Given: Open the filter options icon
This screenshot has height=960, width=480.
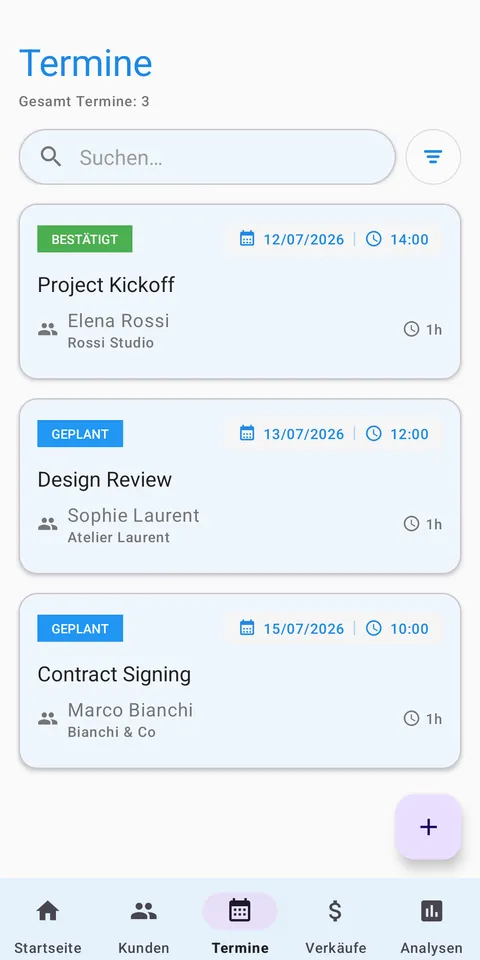Looking at the screenshot, I should 433,157.
